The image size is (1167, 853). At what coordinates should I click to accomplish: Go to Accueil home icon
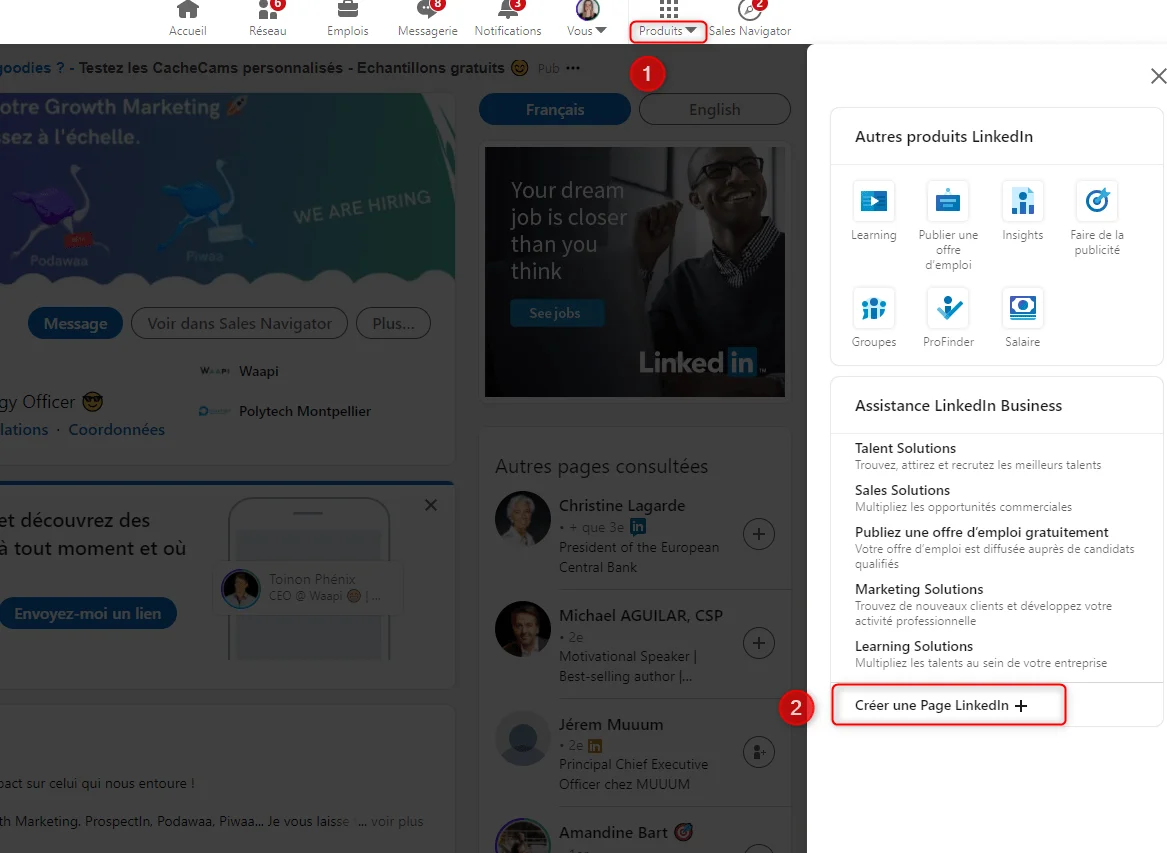188,19
